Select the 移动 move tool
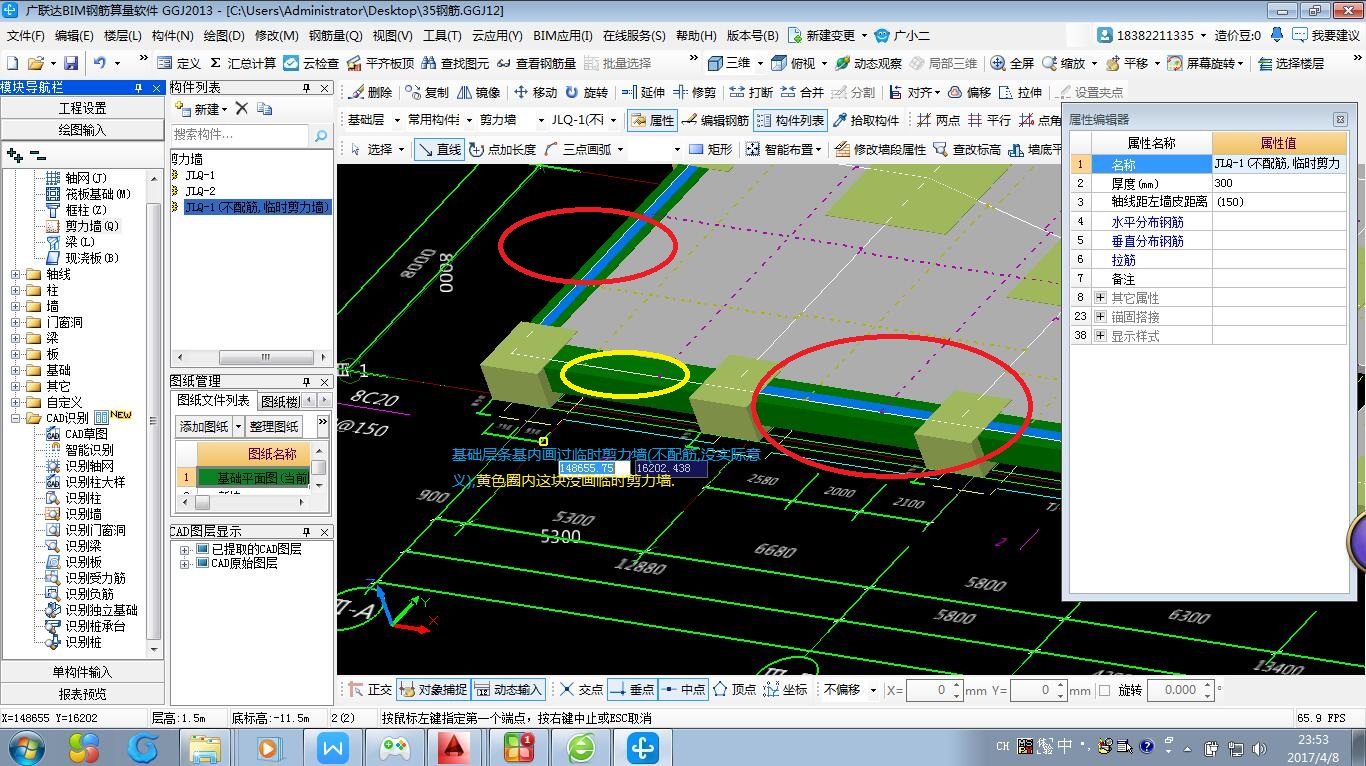This screenshot has width=1366, height=766. [535, 92]
